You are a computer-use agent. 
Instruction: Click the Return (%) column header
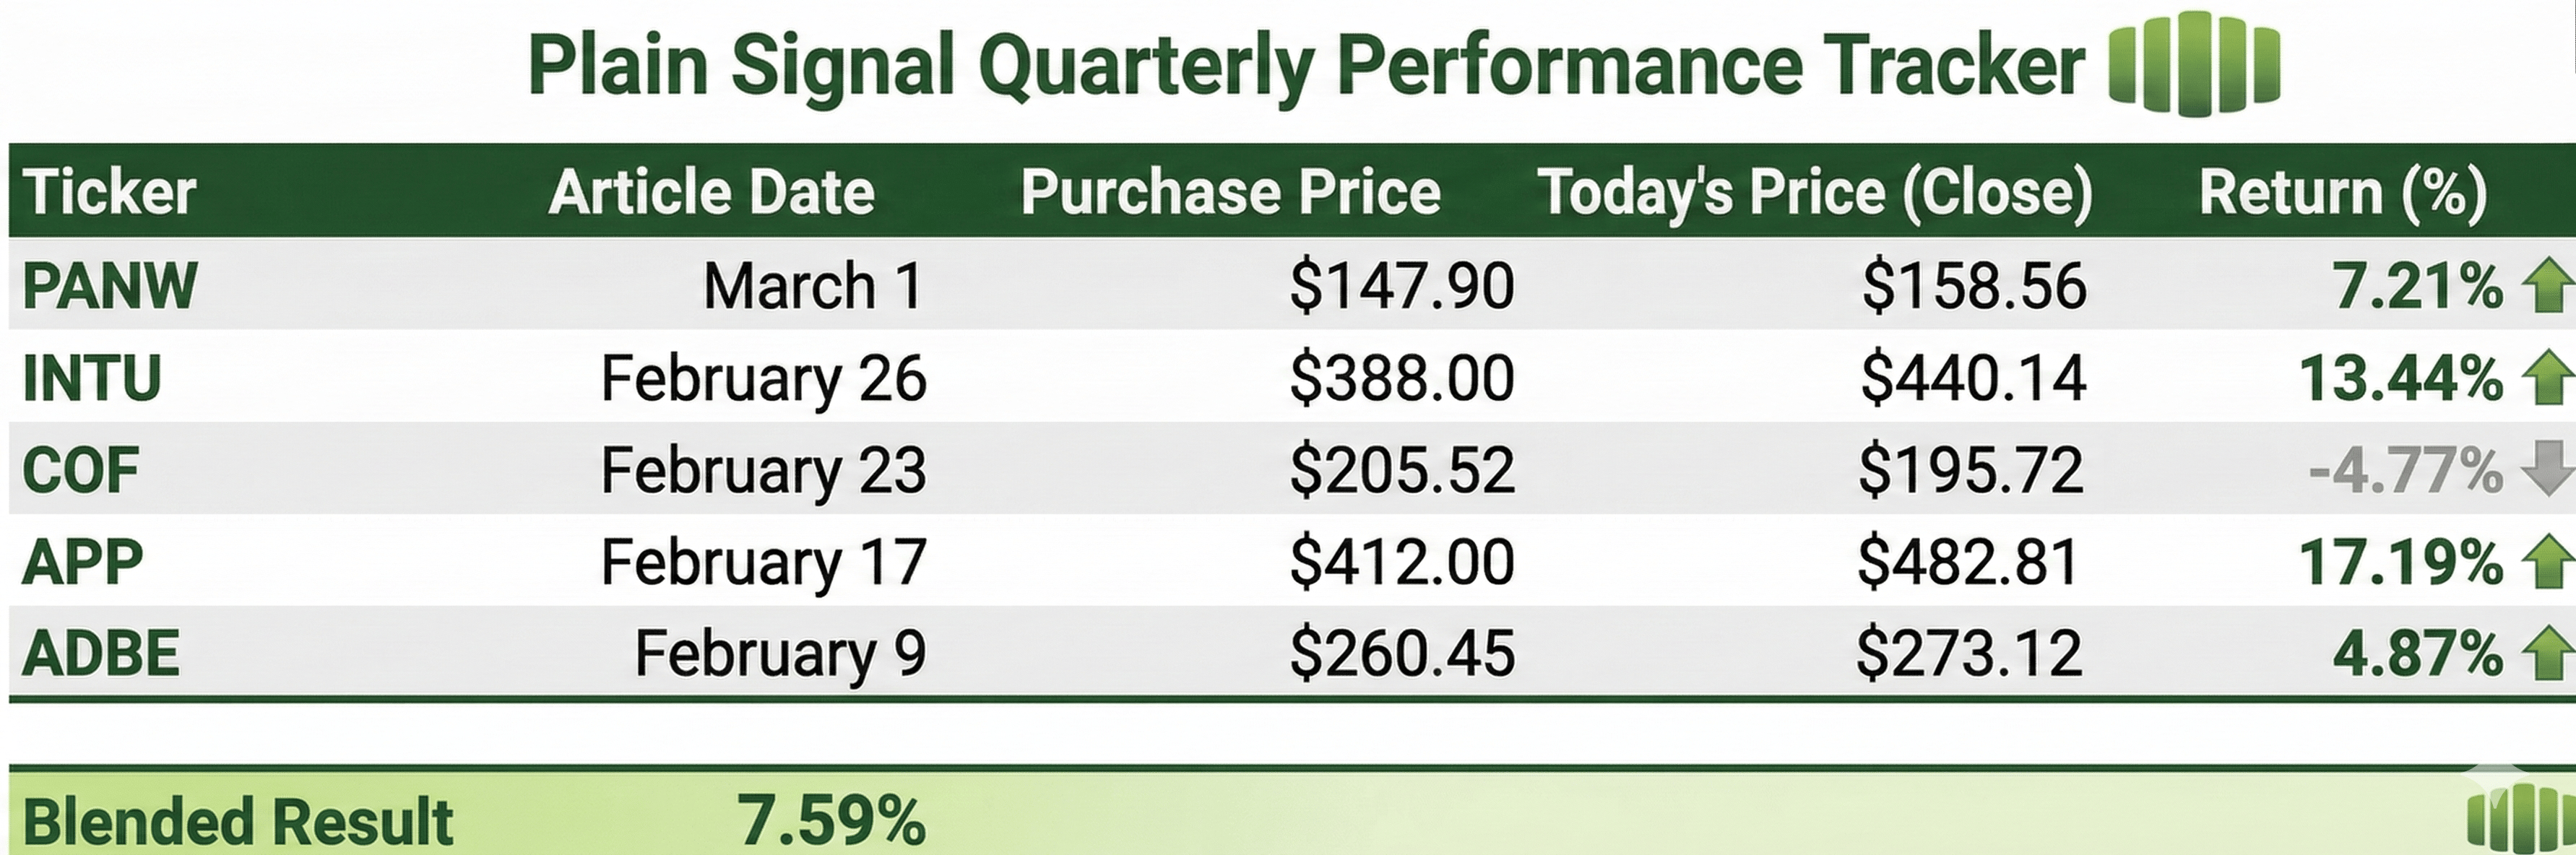2342,191
